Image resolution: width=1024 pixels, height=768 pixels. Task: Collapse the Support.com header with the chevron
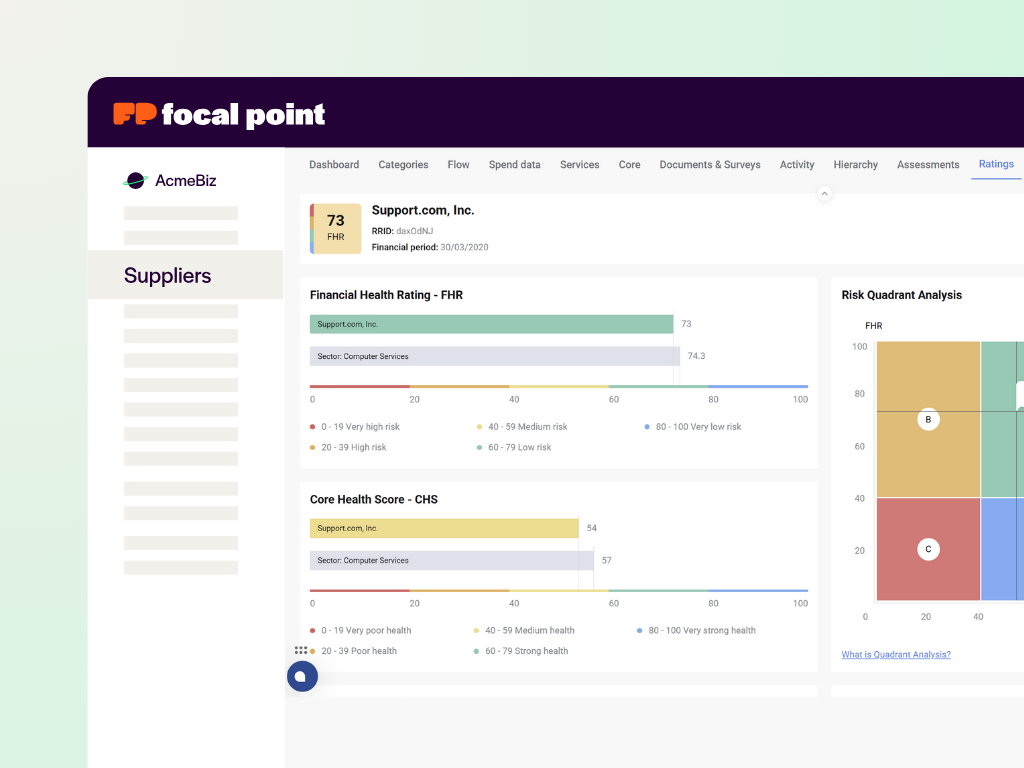[824, 192]
